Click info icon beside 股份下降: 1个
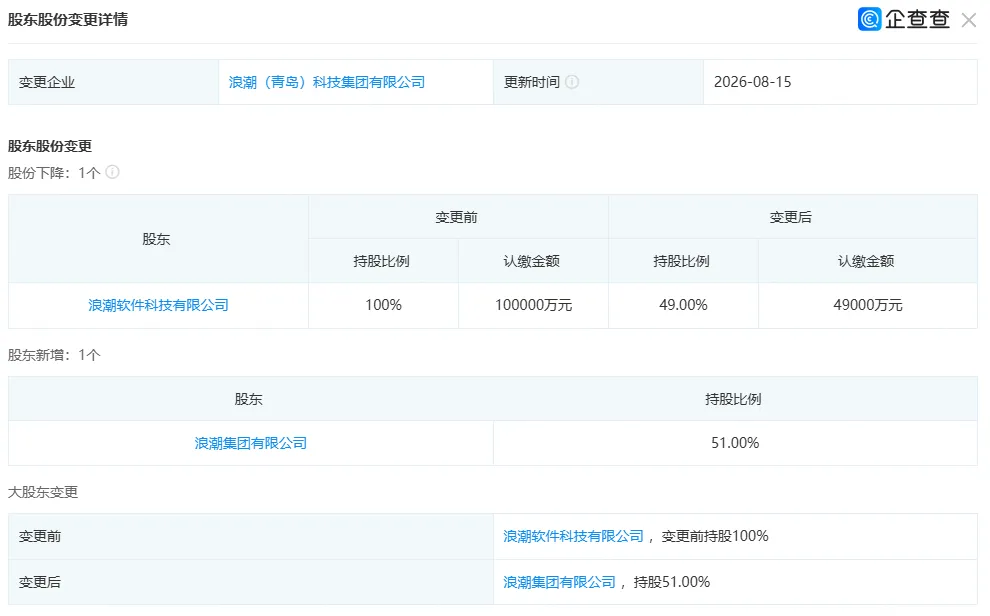990x616 pixels. [x=112, y=172]
